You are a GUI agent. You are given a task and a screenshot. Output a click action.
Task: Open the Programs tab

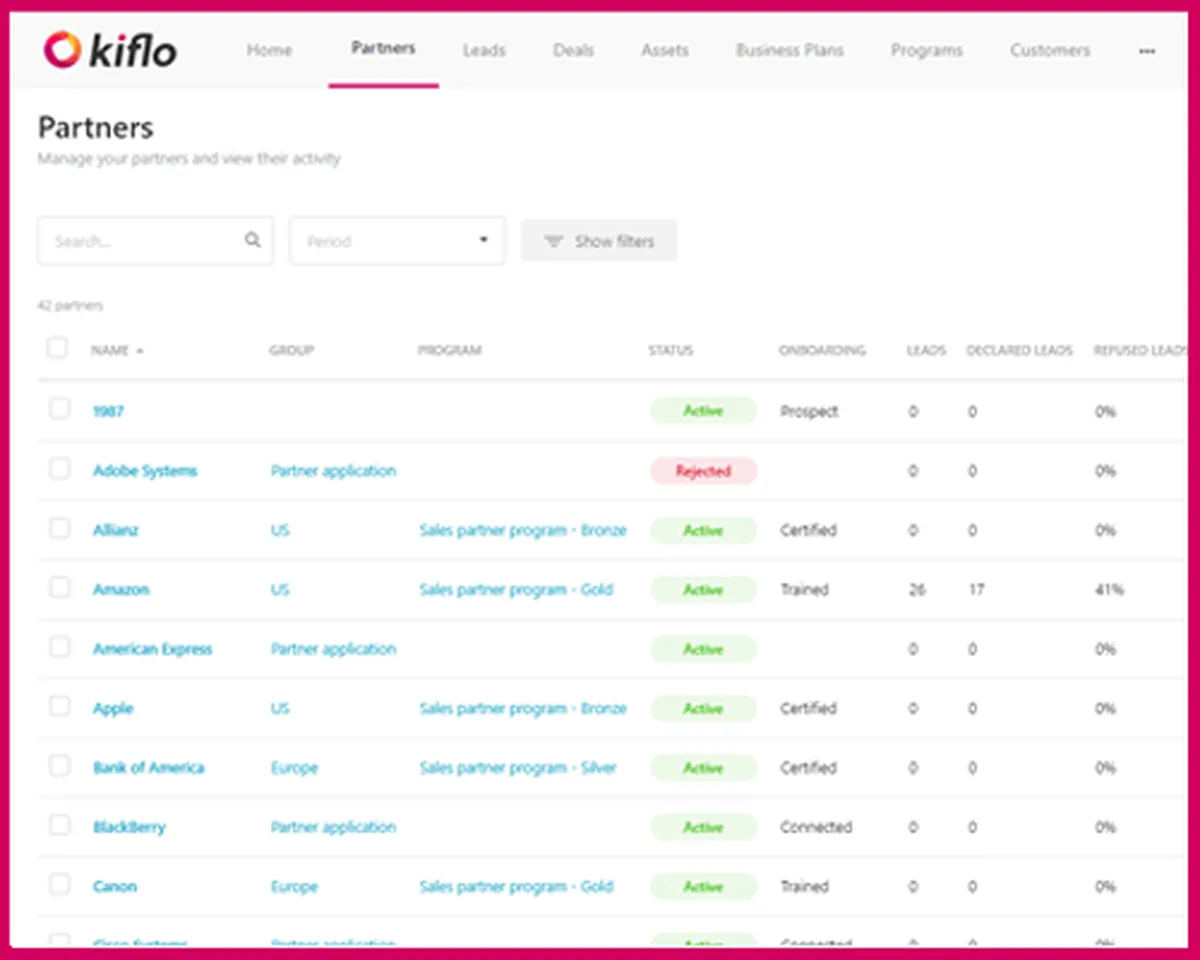click(927, 50)
